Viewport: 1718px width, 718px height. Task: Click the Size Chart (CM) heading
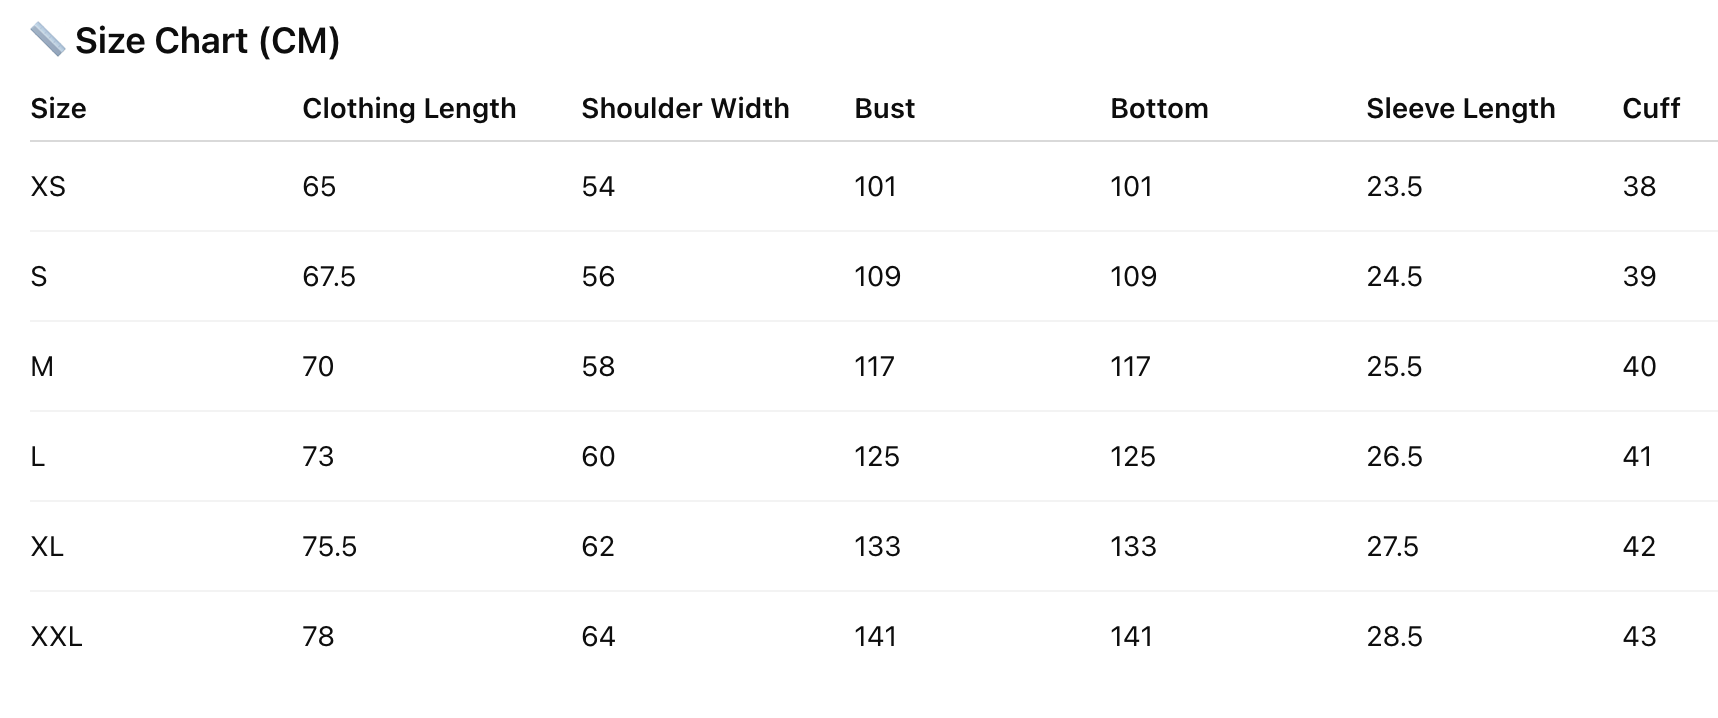point(207,41)
